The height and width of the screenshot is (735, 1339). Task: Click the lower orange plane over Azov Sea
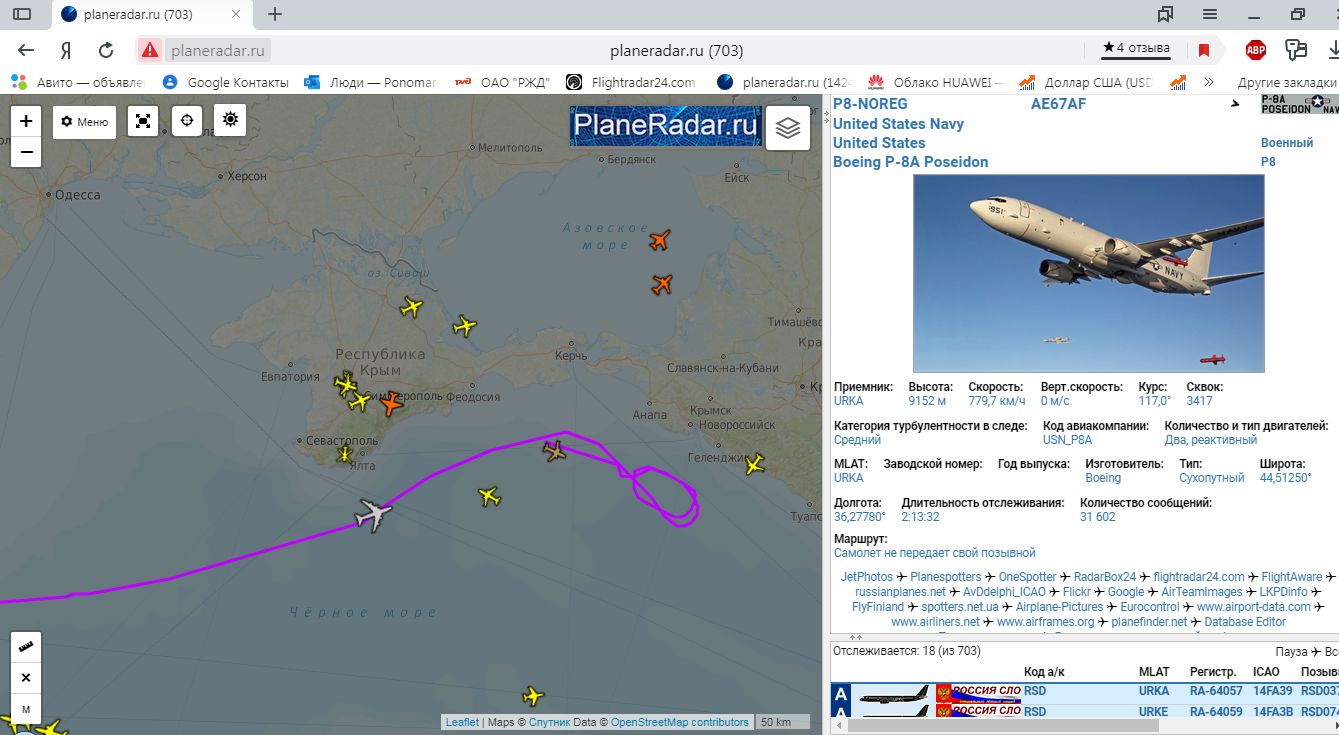(x=662, y=285)
